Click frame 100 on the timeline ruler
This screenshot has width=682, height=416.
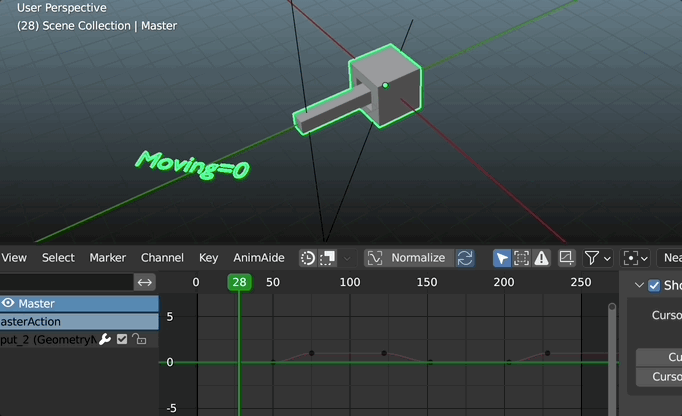[x=350, y=282]
